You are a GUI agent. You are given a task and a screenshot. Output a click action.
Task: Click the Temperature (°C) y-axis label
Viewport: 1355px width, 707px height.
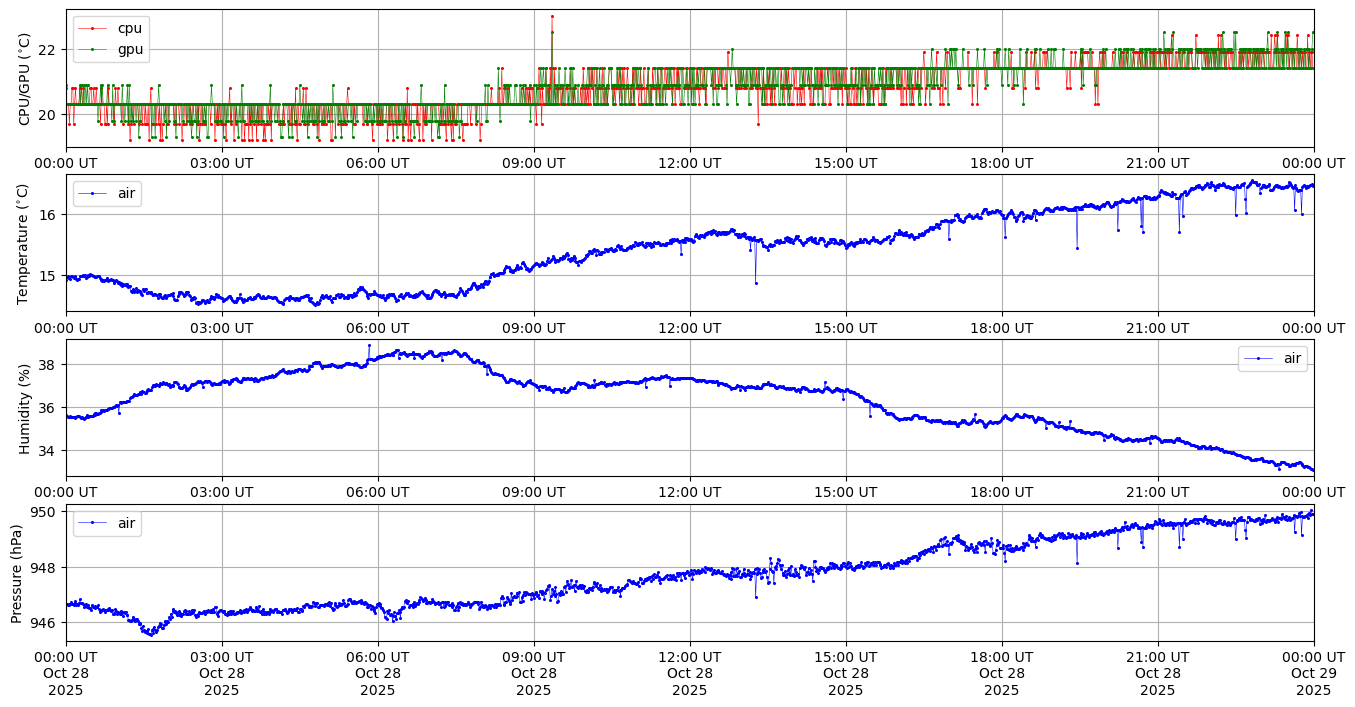point(25,243)
